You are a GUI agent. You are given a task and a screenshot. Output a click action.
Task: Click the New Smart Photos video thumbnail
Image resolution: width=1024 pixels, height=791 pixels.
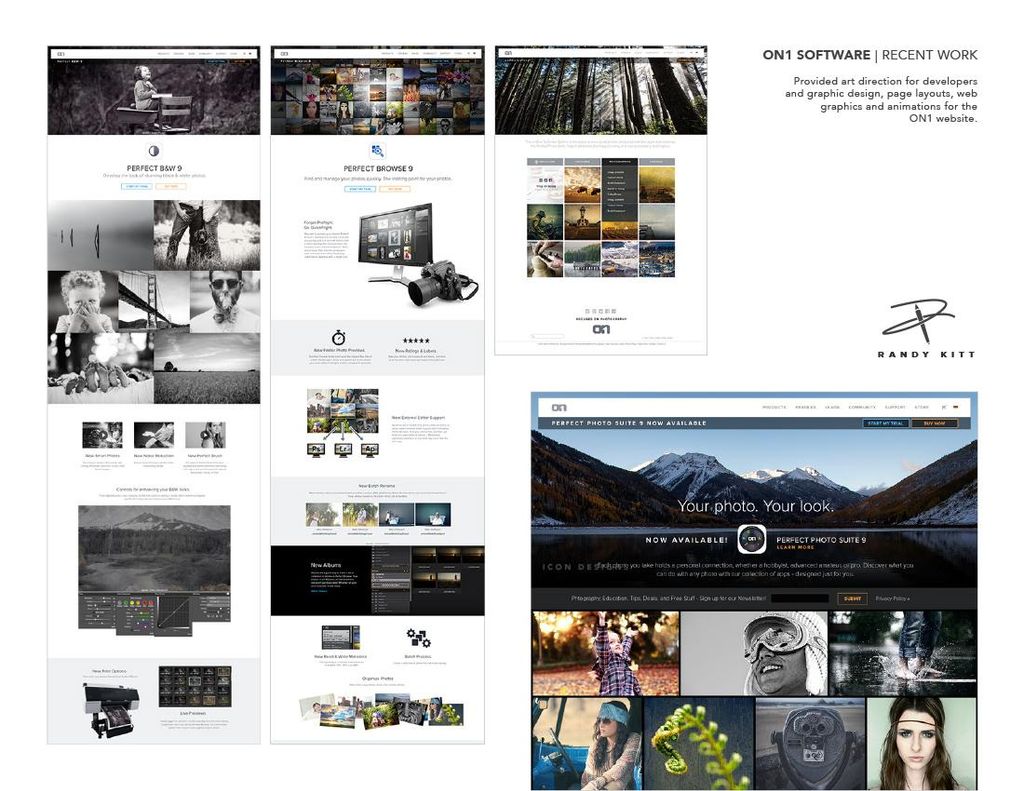103,435
